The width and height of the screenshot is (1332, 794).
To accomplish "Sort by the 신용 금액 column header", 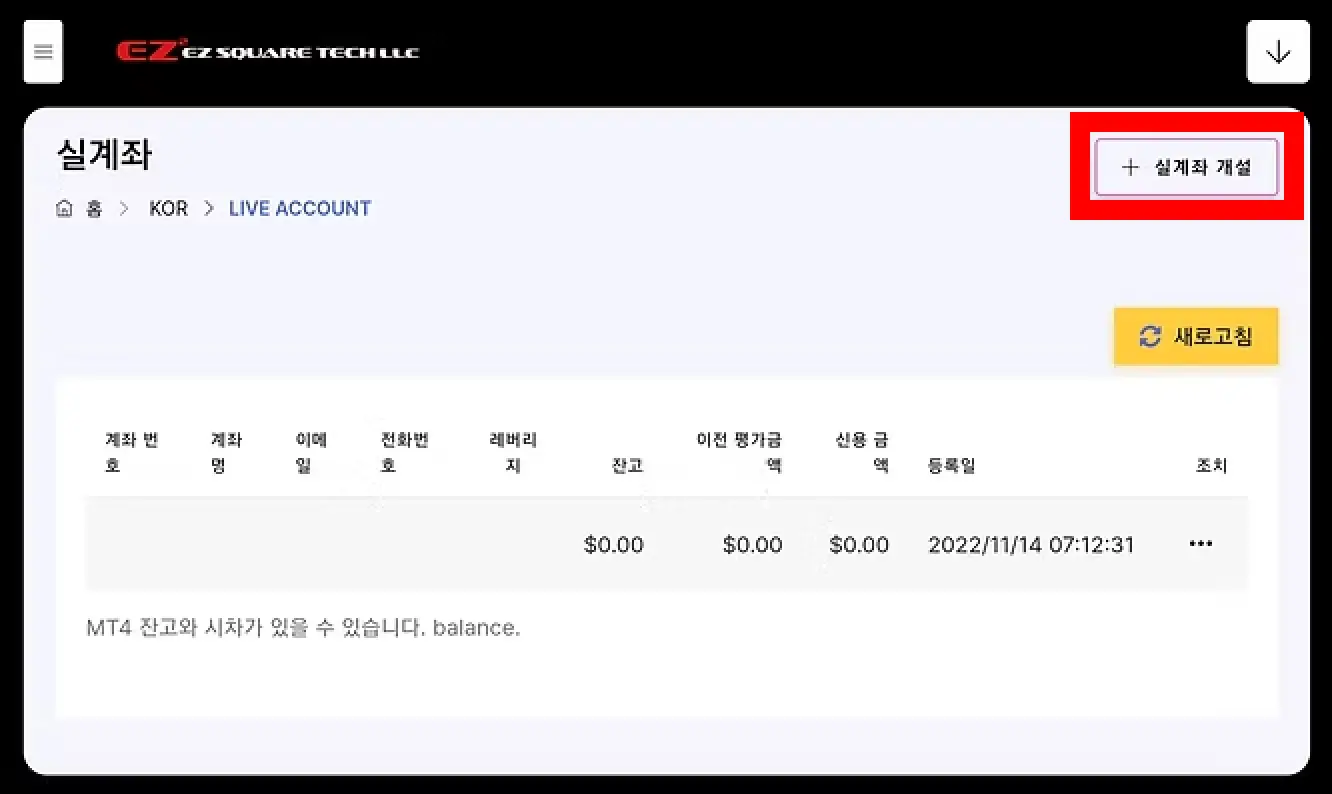I will (862, 453).
